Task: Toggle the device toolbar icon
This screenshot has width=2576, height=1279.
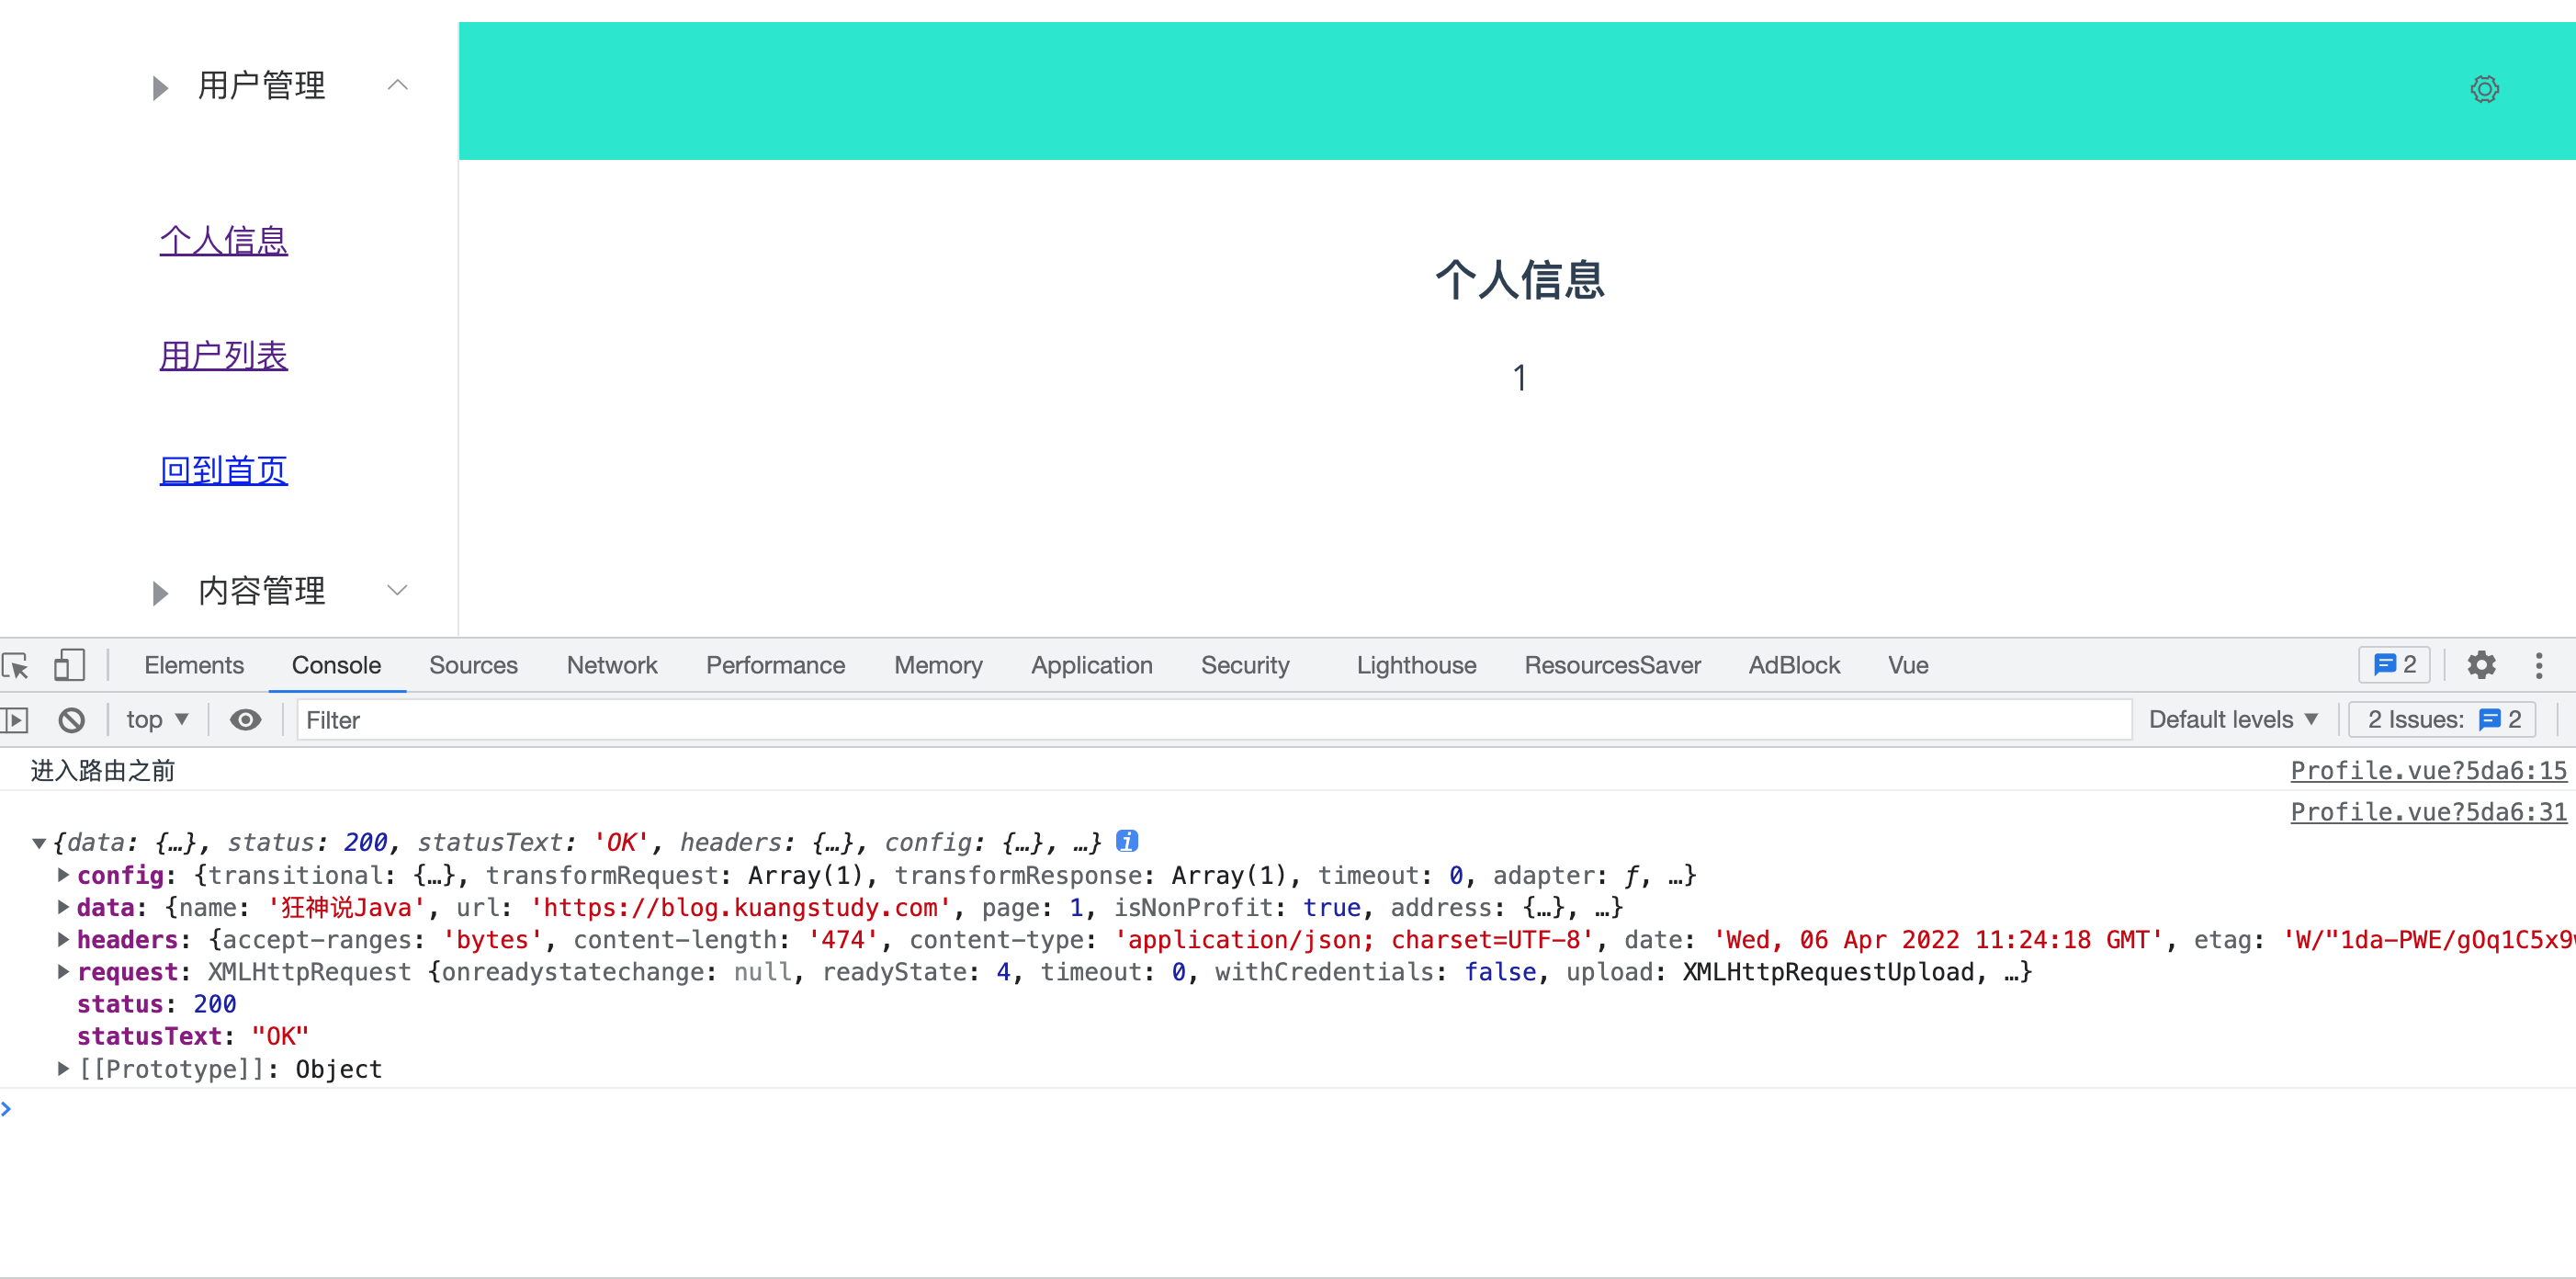Action: pos(68,665)
